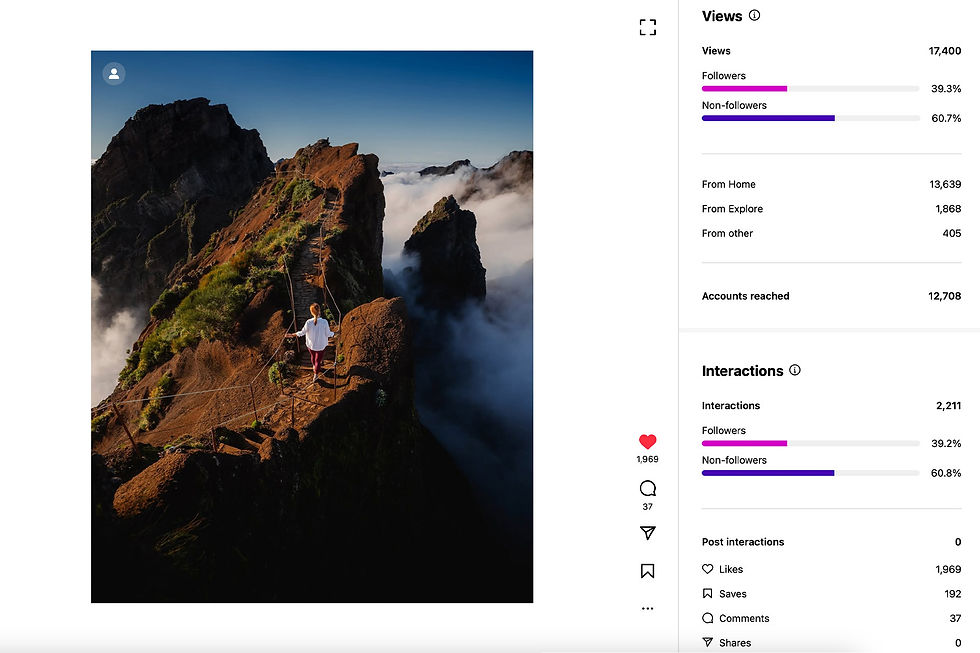Click the 'Comments' row label
This screenshot has width=980, height=653.
click(x=744, y=618)
